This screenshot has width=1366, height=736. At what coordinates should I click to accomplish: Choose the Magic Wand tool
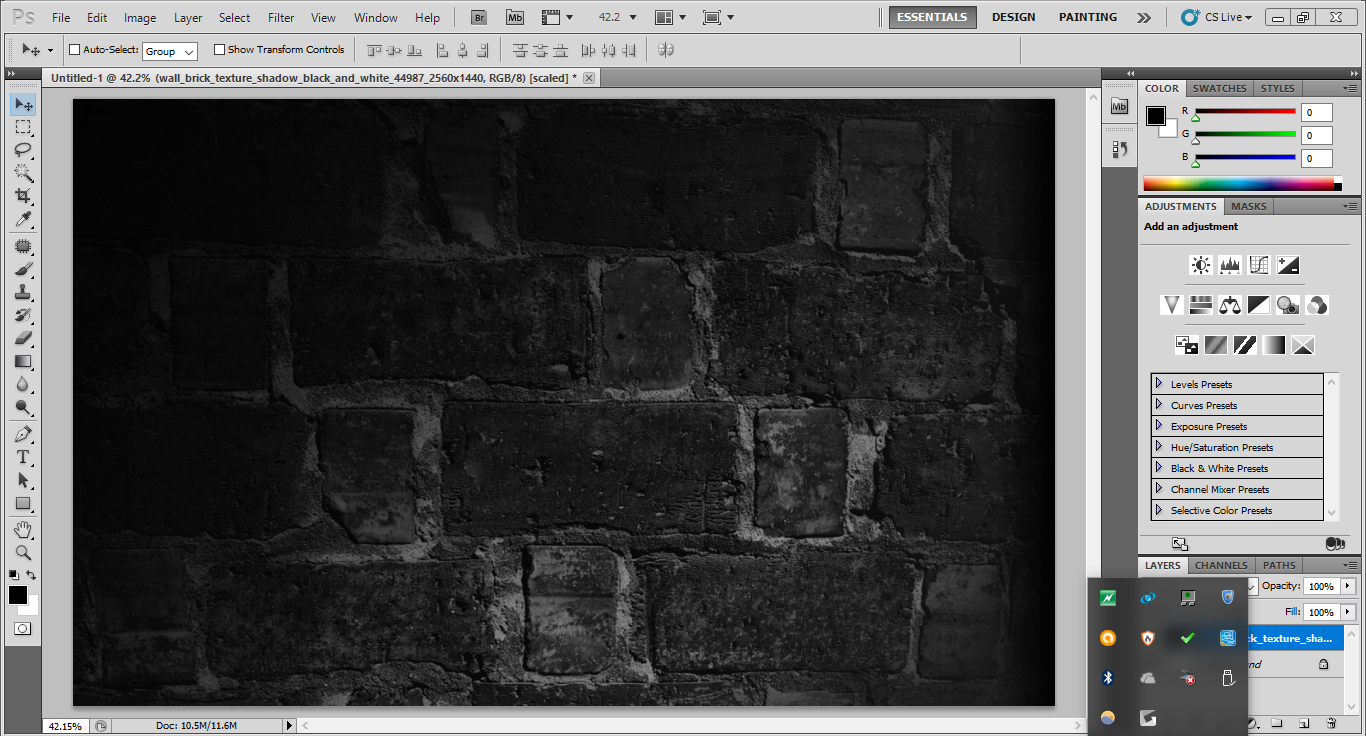coord(23,173)
